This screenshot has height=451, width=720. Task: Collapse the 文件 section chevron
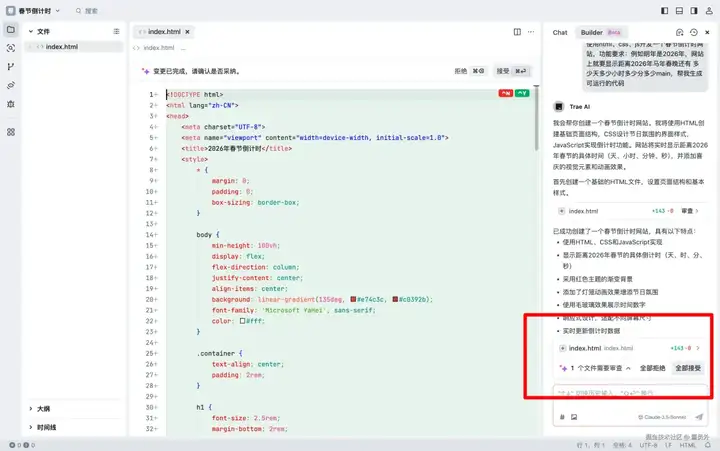coord(31,32)
